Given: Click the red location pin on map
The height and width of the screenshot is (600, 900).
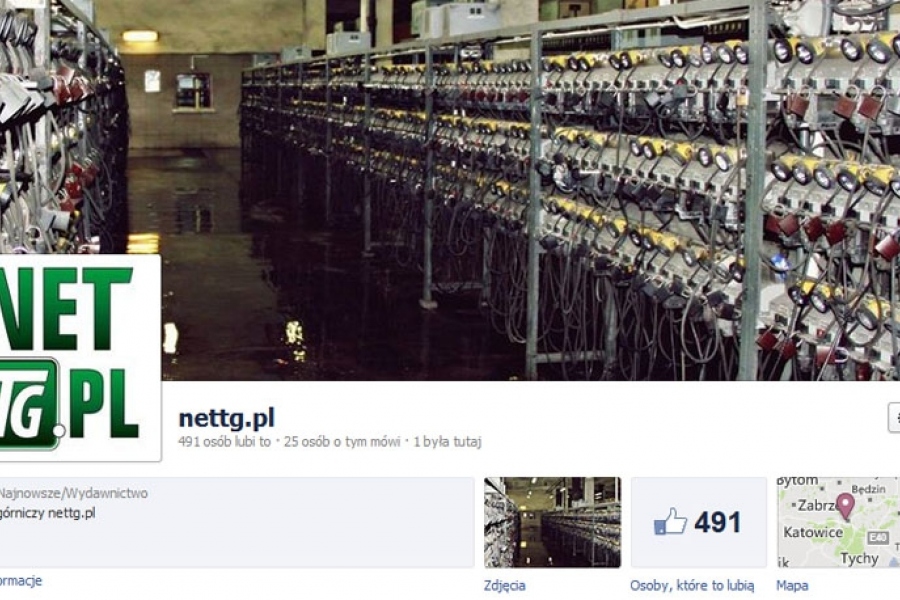Looking at the screenshot, I should [x=845, y=506].
